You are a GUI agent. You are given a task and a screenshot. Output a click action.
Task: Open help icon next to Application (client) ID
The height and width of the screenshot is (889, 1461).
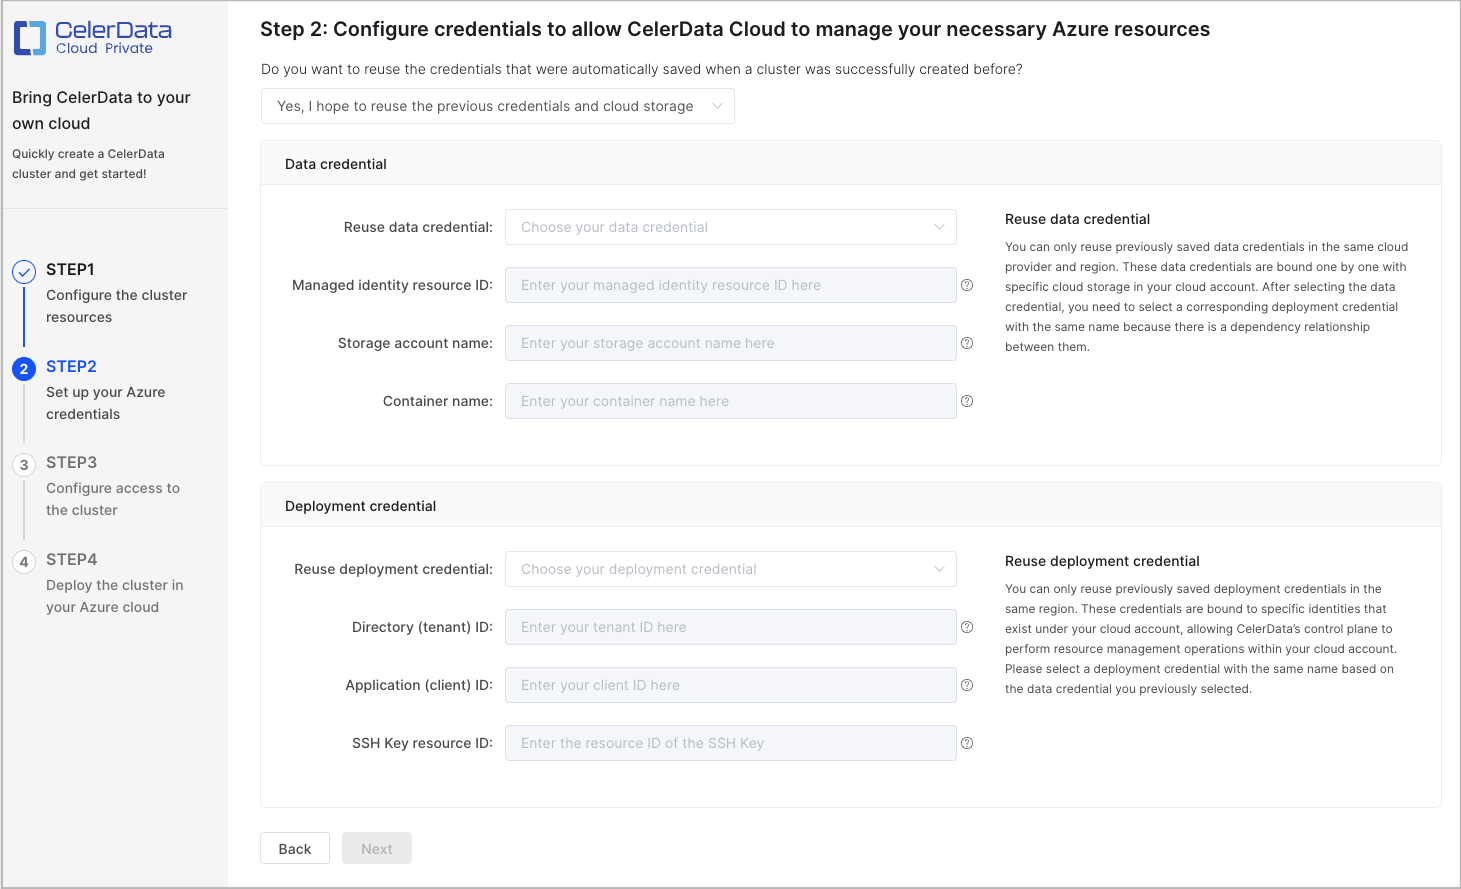coord(967,685)
